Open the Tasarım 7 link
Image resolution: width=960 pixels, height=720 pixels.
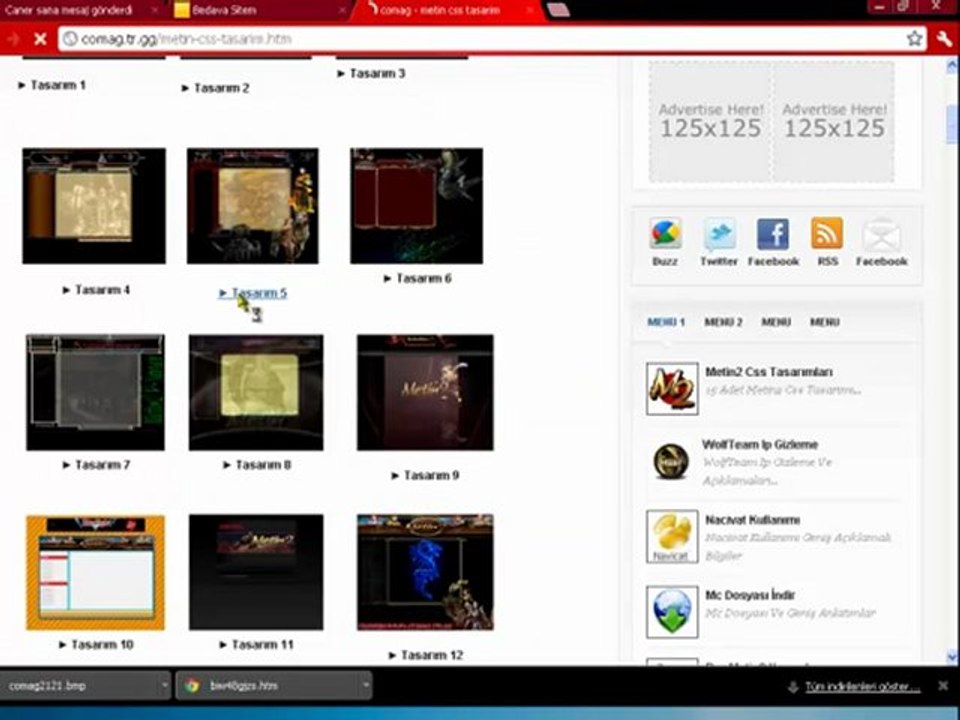click(96, 465)
